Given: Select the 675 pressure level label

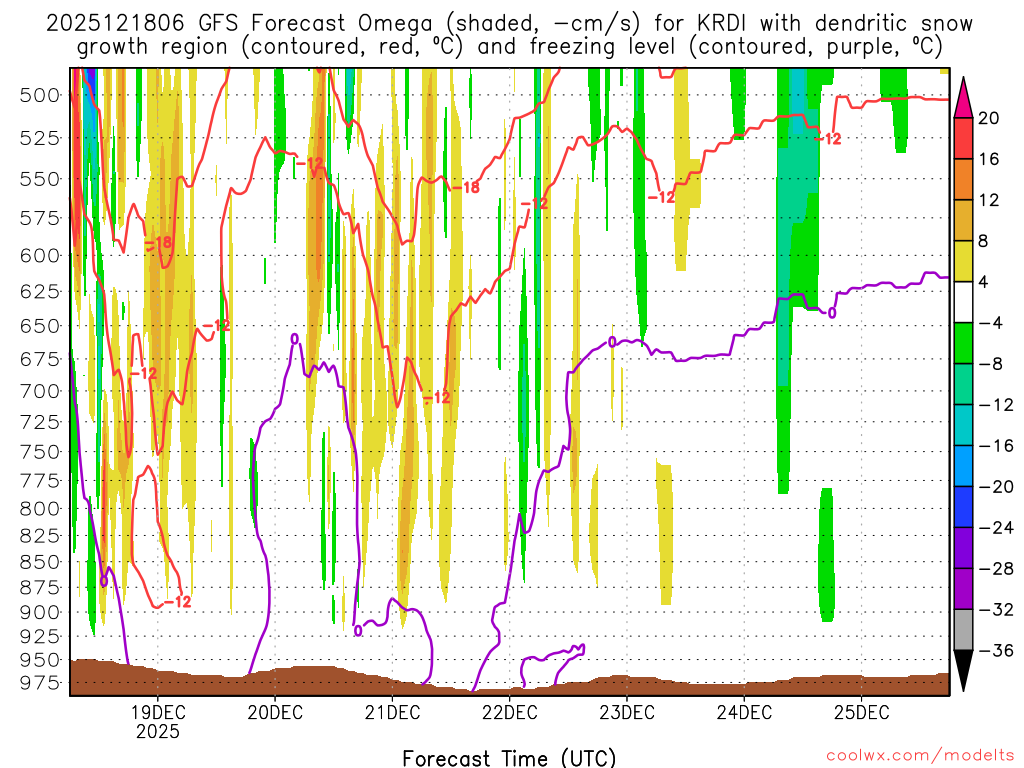Looking at the screenshot, I should [x=40, y=359].
